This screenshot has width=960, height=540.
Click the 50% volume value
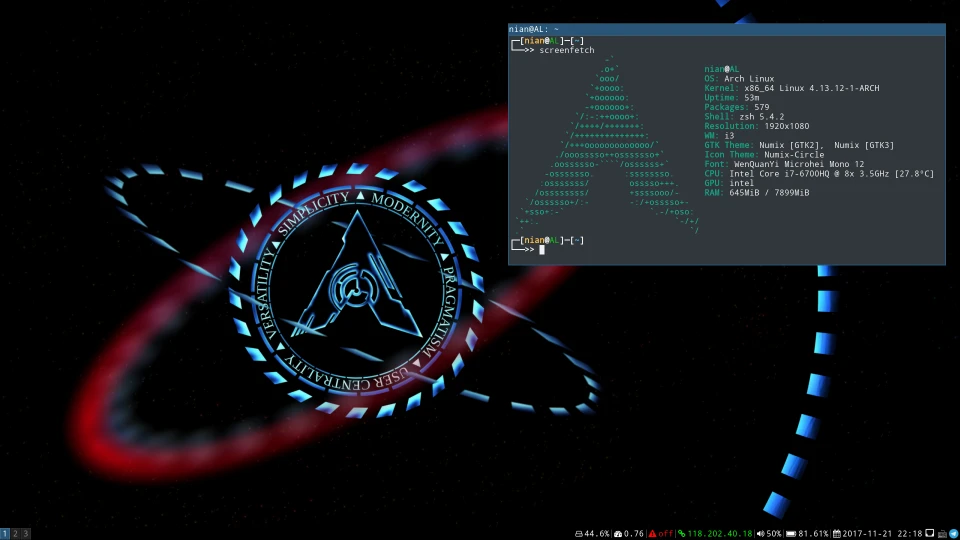pos(774,534)
